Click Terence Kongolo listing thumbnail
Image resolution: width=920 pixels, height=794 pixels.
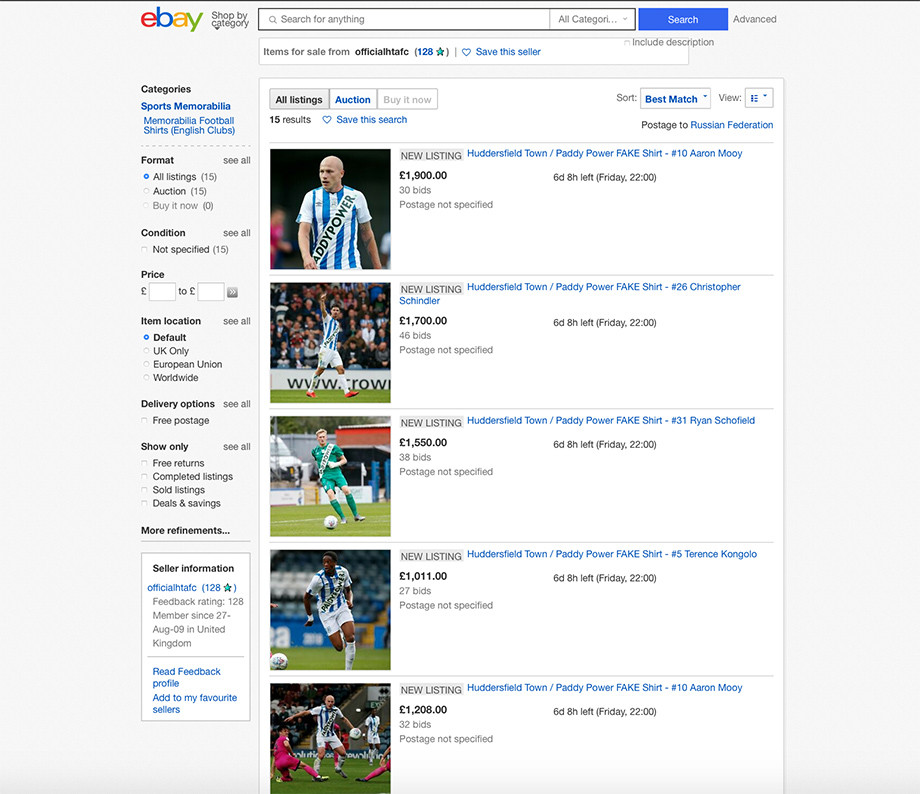point(330,610)
